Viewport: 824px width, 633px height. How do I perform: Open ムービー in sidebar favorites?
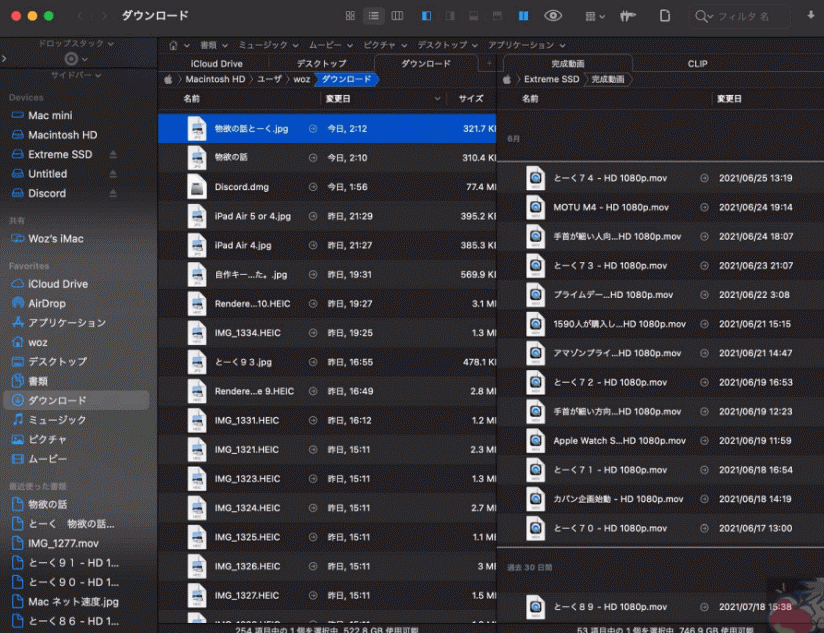point(47,459)
